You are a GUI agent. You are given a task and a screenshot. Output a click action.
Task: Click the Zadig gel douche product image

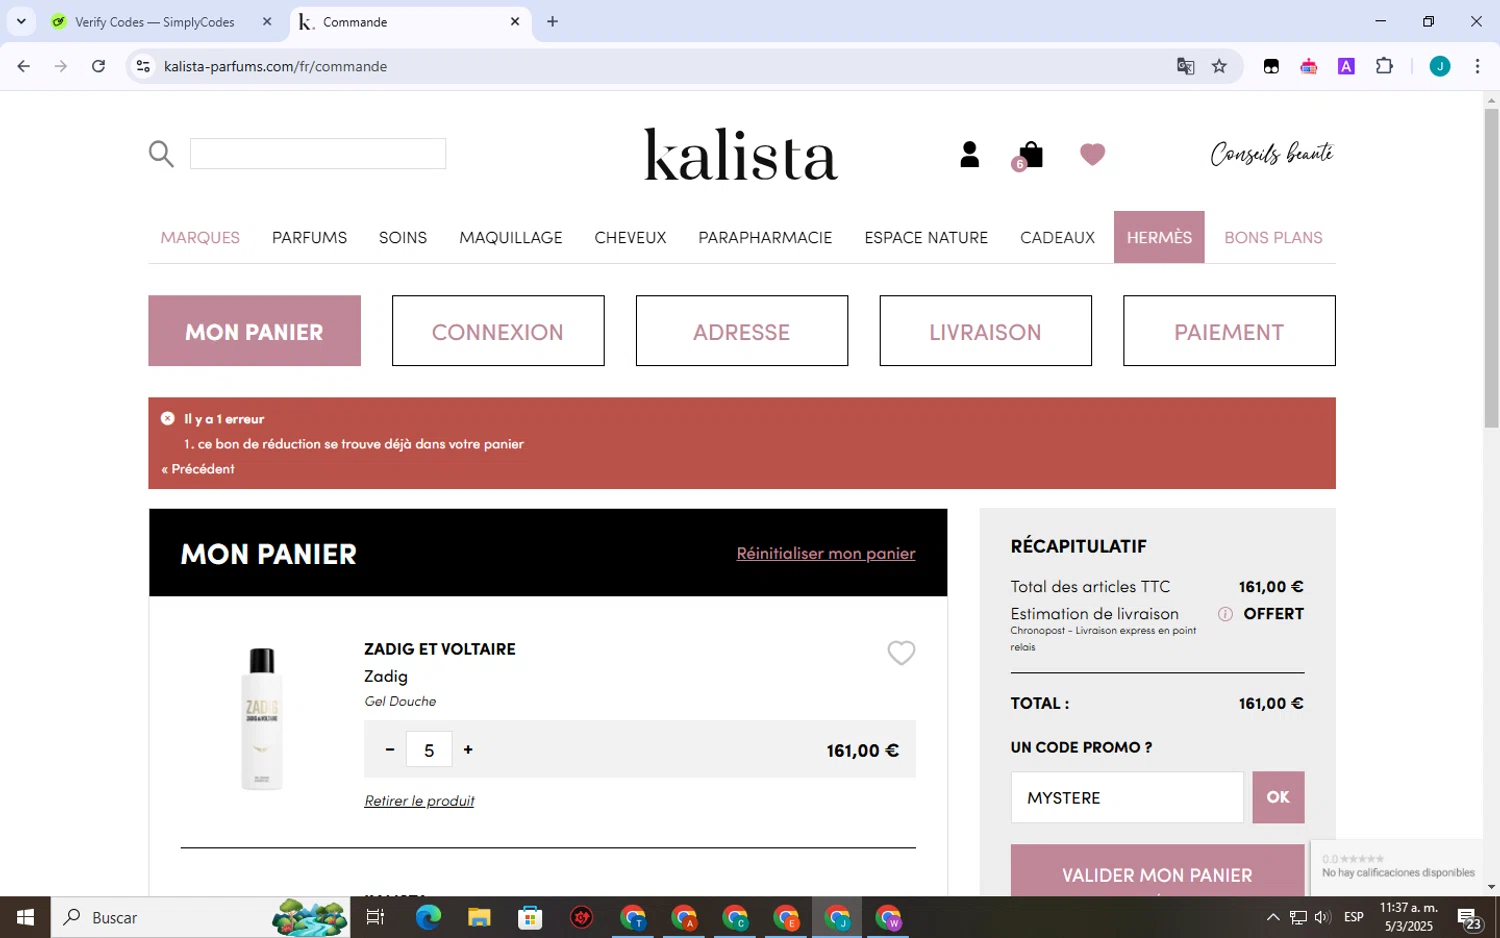click(262, 718)
